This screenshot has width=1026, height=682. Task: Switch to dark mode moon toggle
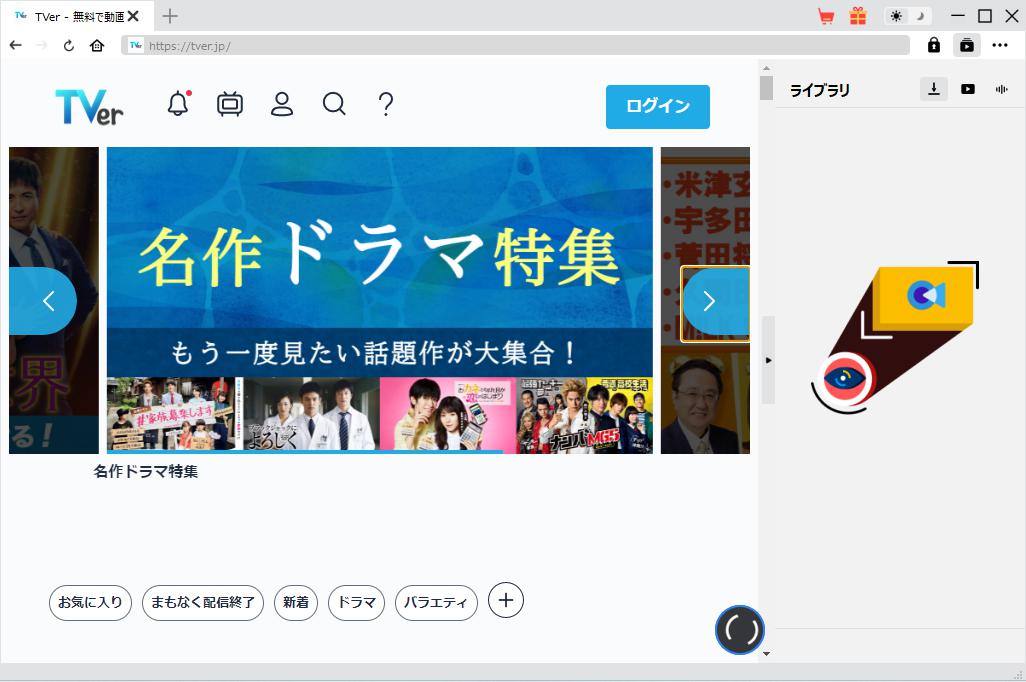click(x=921, y=16)
